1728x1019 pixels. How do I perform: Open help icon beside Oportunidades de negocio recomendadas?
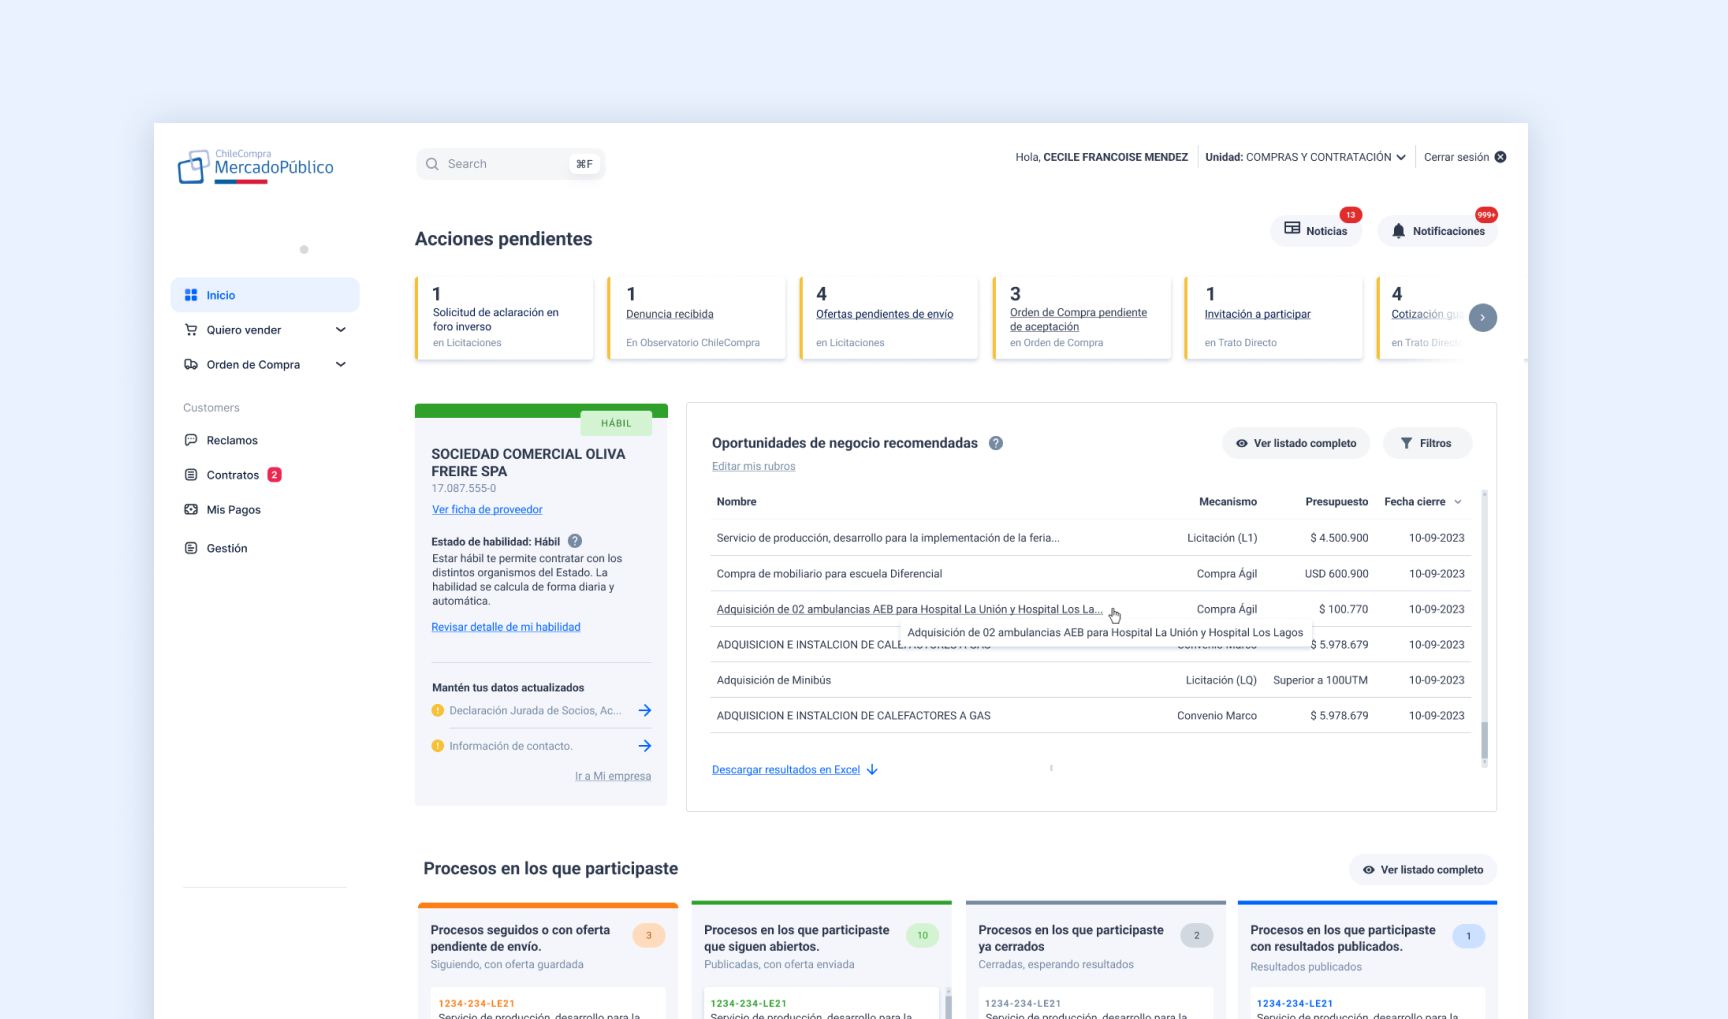(996, 442)
